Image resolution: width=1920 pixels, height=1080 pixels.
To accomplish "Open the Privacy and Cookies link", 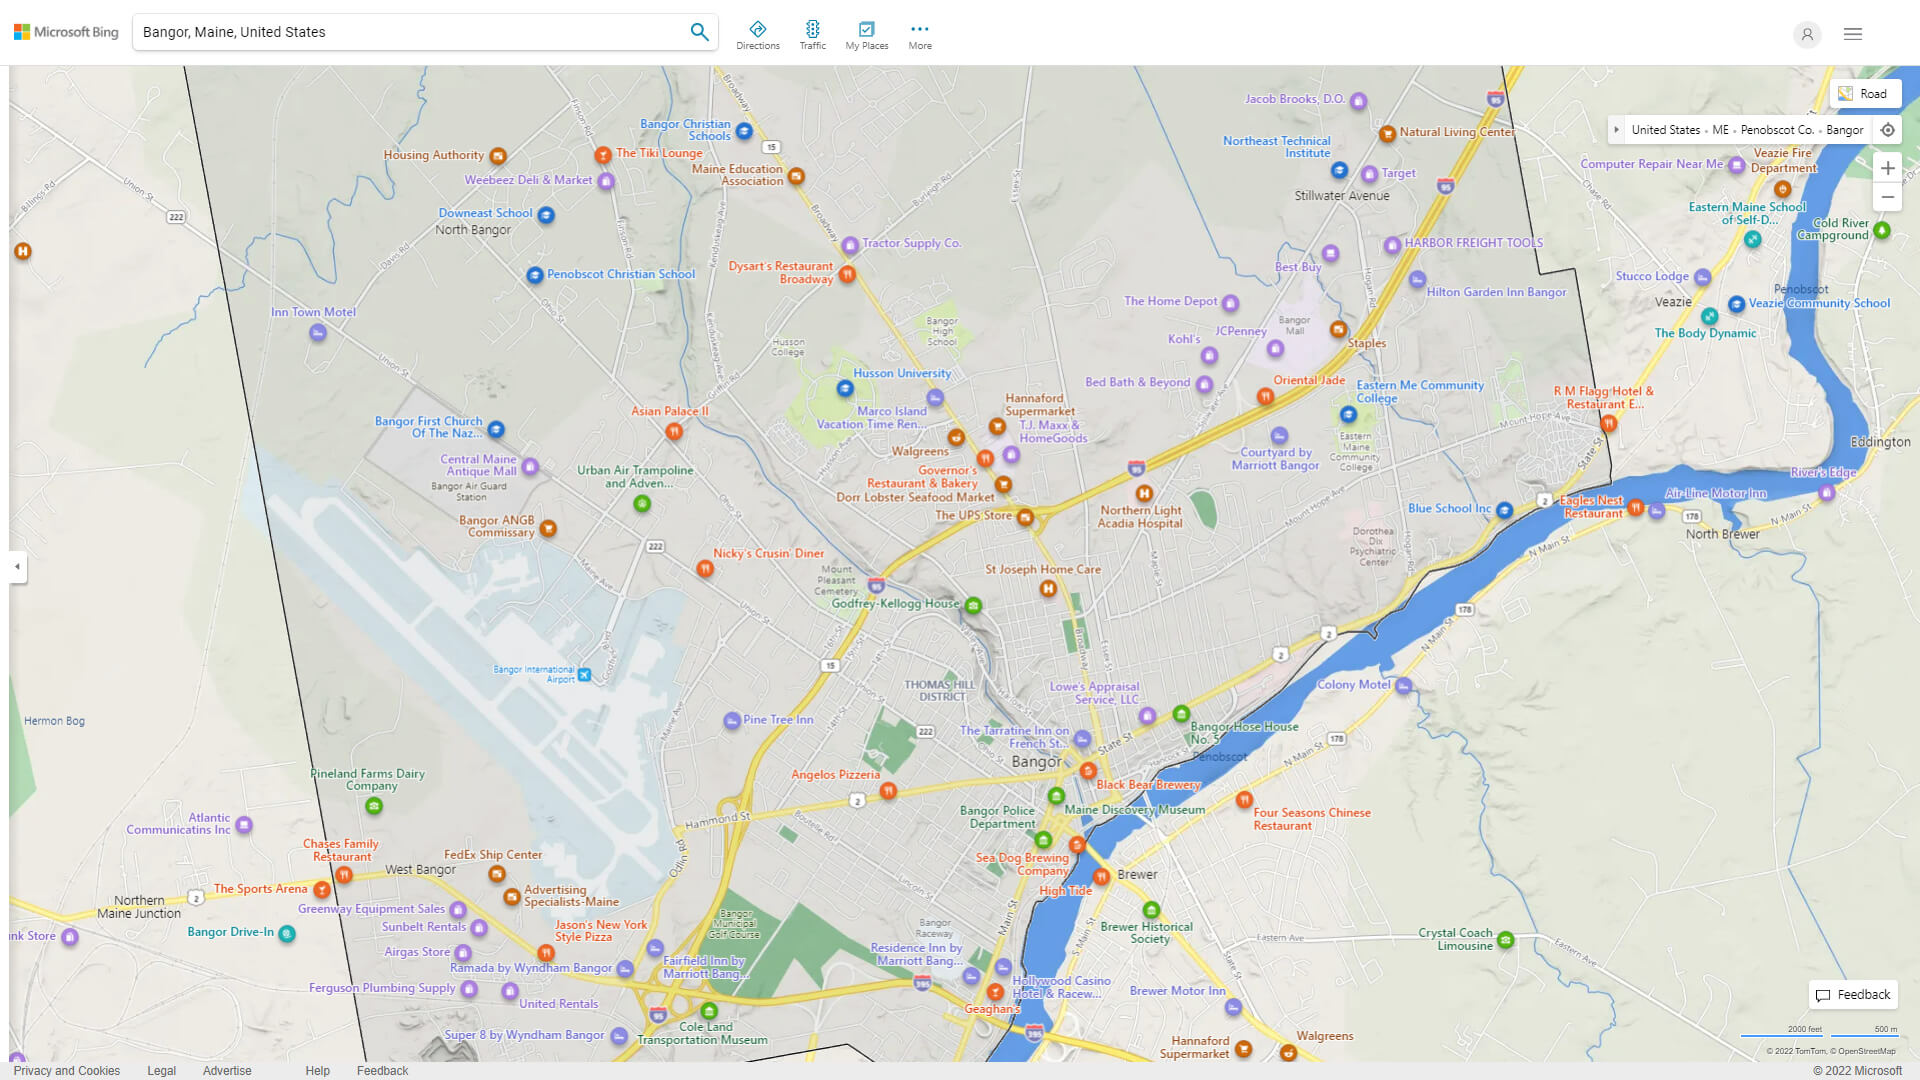I will pos(66,1070).
